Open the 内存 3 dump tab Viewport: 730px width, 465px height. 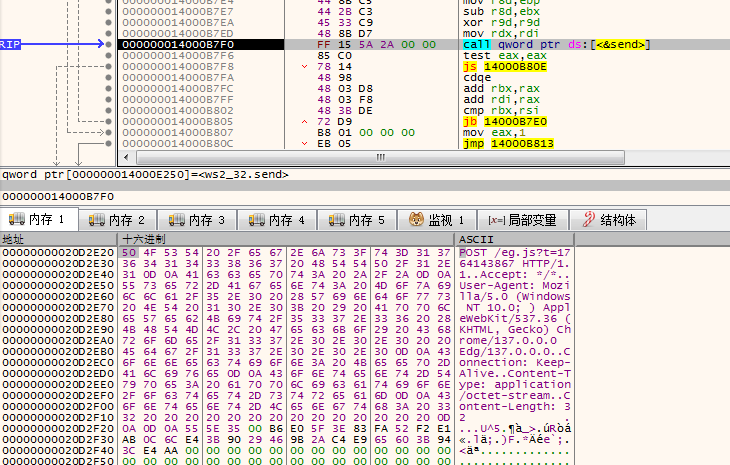[x=198, y=220]
